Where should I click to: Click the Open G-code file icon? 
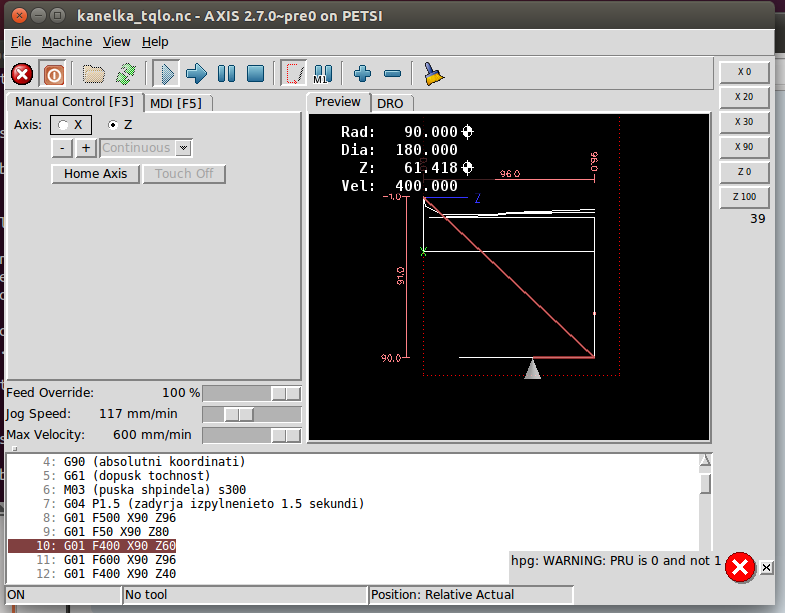click(x=94, y=73)
